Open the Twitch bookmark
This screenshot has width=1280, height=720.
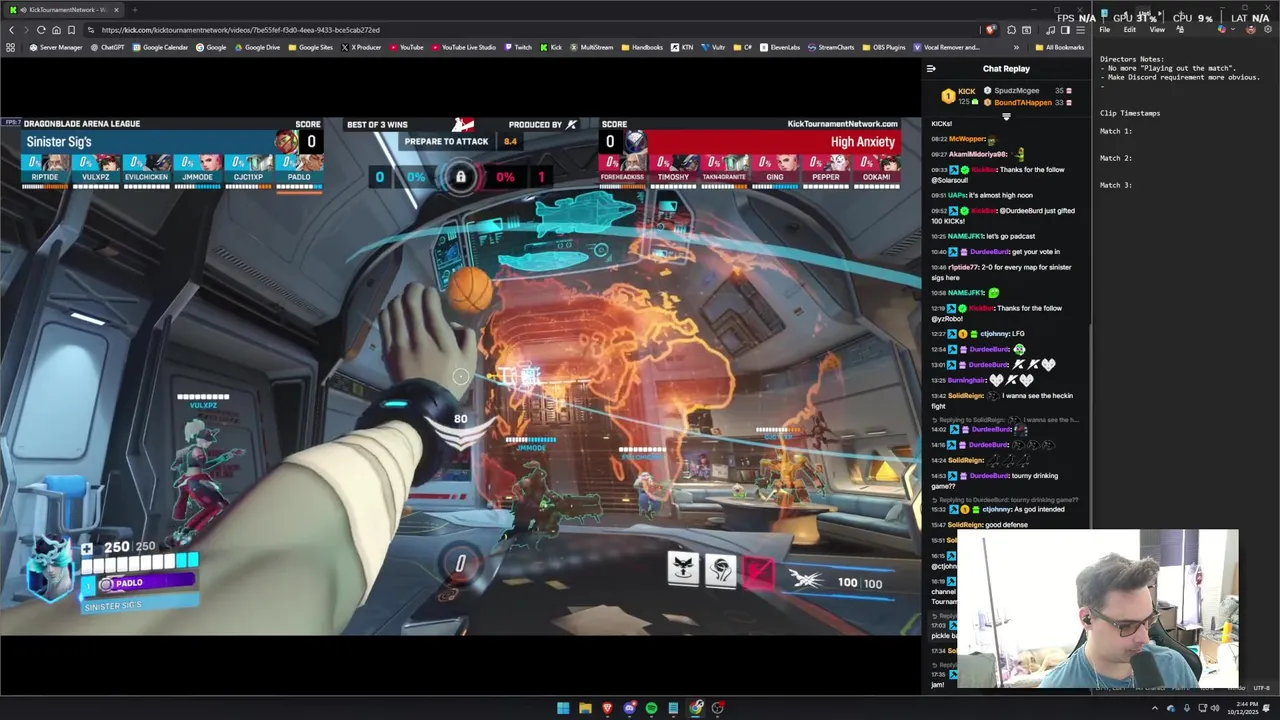point(518,47)
